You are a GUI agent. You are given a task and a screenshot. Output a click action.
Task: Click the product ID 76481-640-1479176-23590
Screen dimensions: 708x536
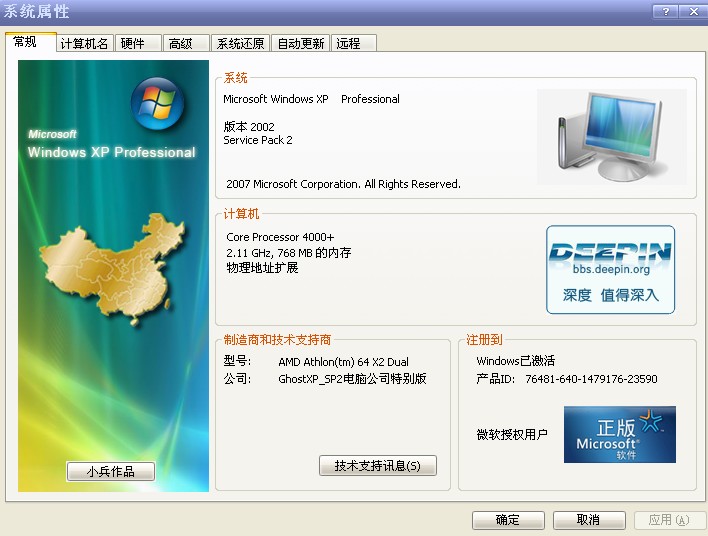point(591,379)
